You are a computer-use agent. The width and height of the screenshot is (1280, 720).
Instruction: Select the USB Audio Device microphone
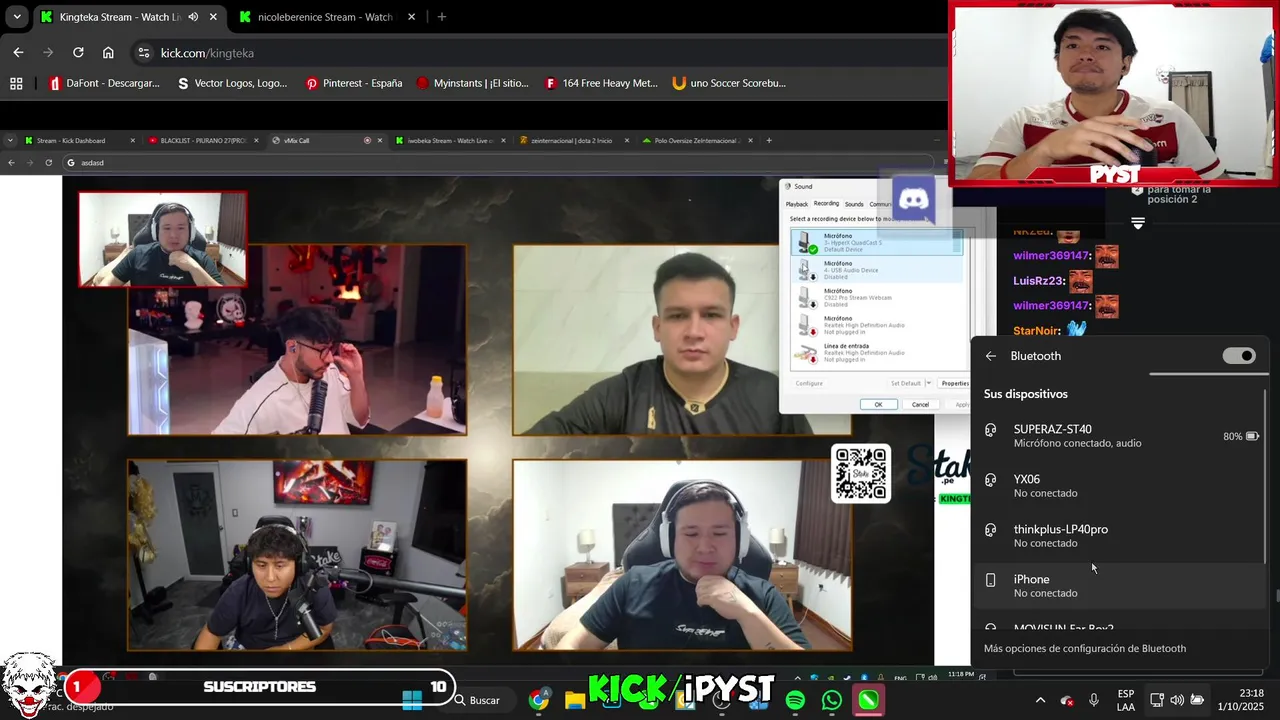point(877,269)
